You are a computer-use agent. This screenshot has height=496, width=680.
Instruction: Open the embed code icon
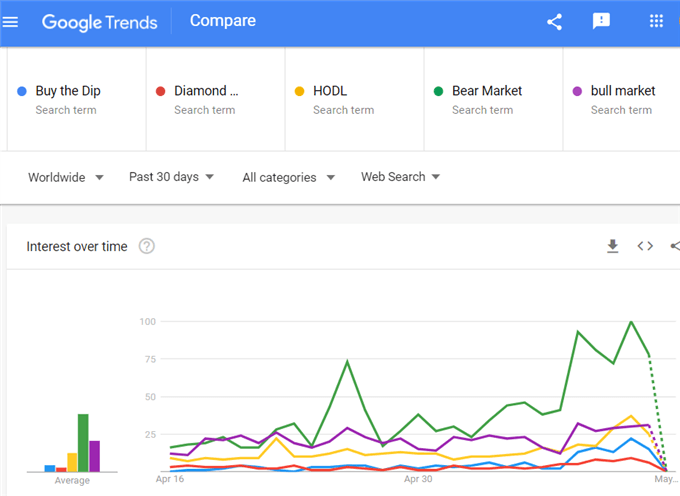tap(645, 246)
